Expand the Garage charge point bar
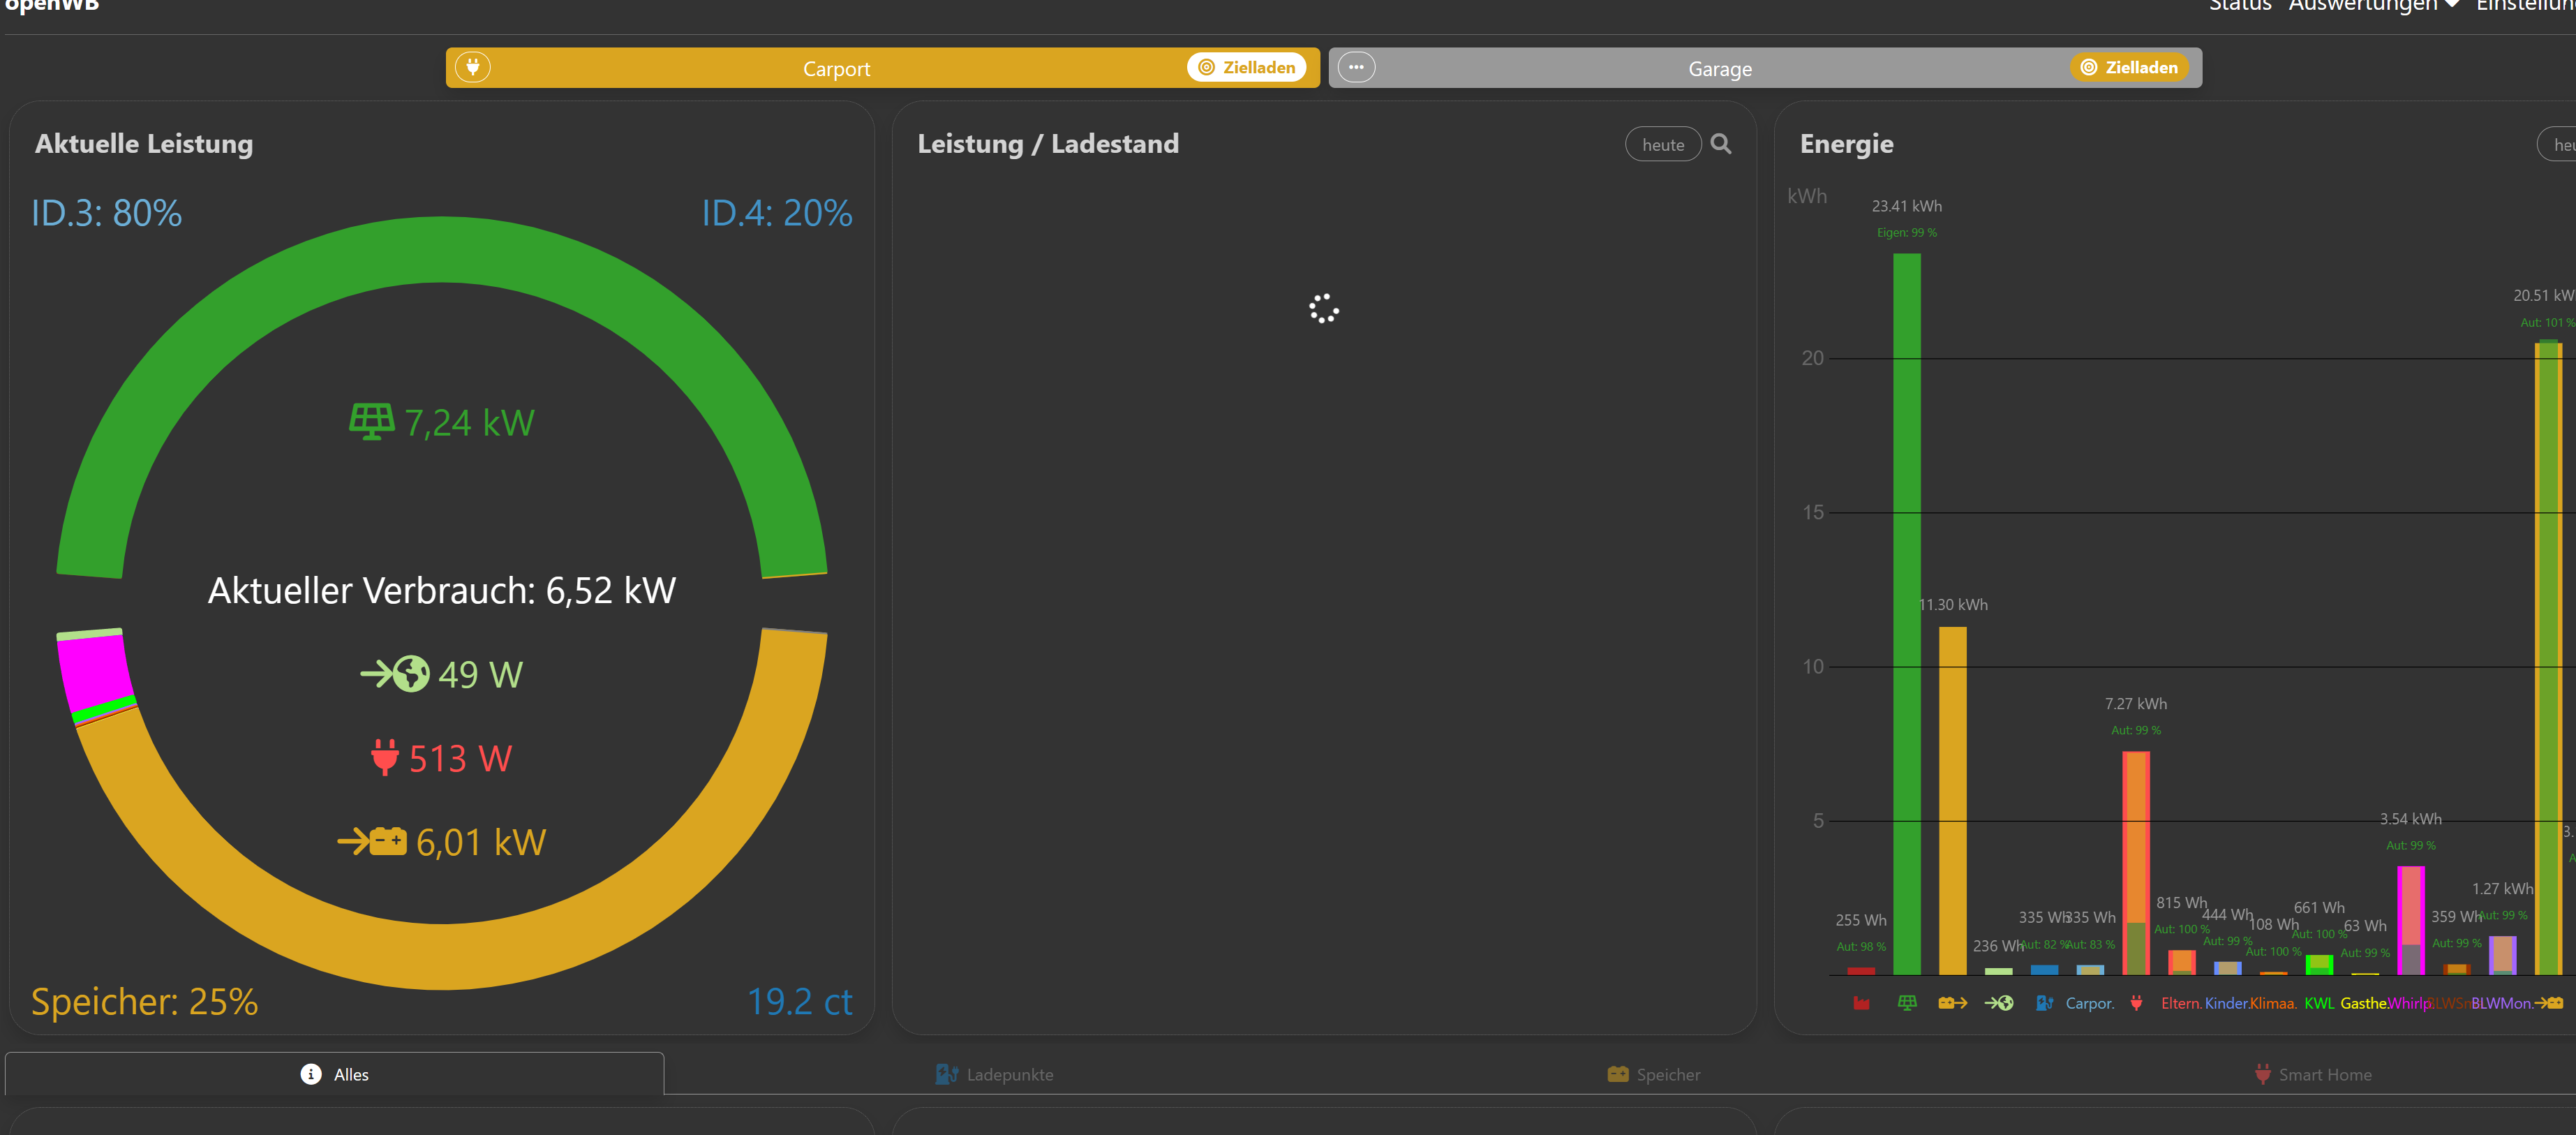This screenshot has width=2576, height=1135. click(1719, 68)
